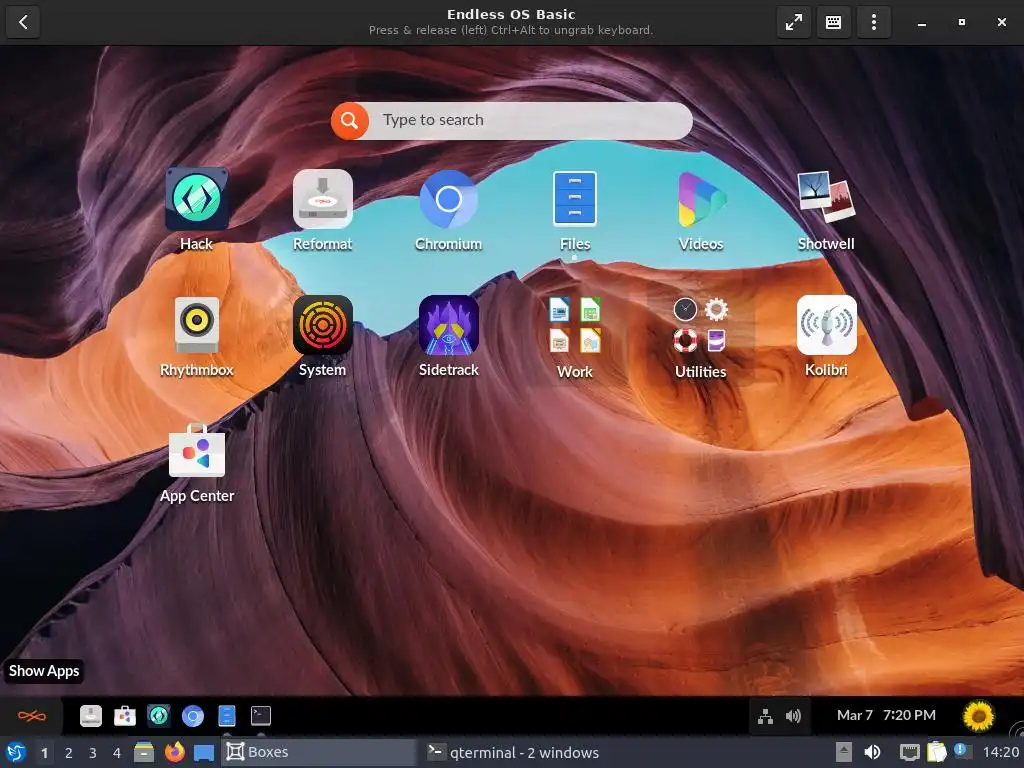Open the Files desktop icon
This screenshot has width=1024, height=768.
(x=575, y=199)
